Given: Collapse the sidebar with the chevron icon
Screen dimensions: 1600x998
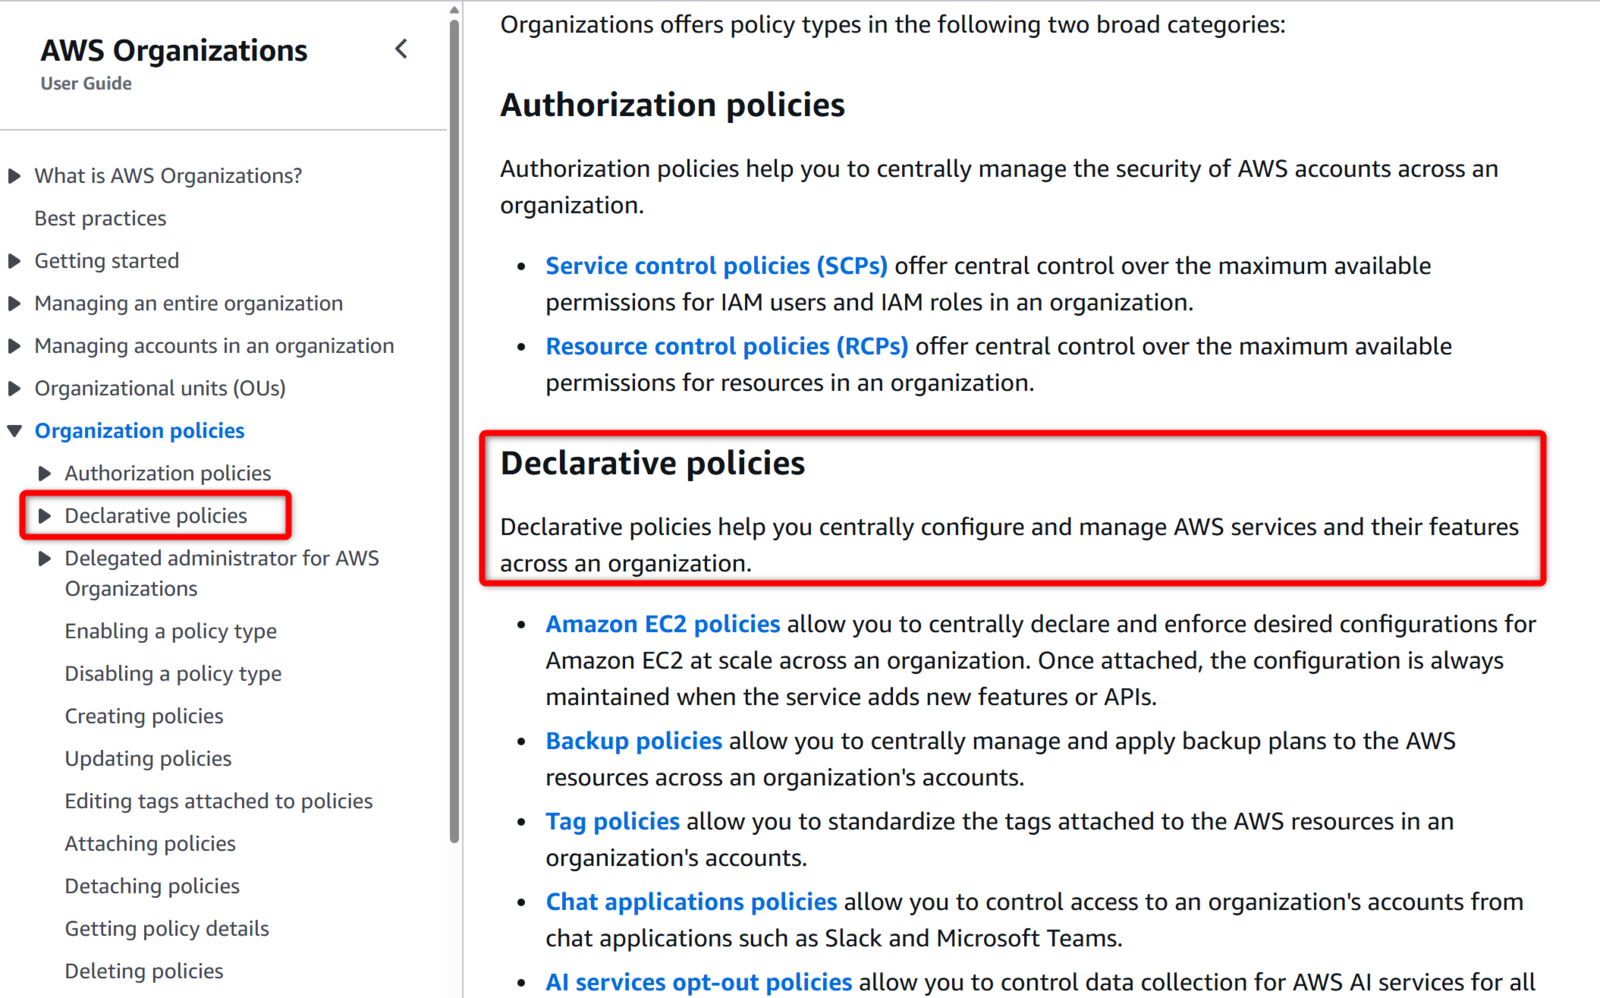Looking at the screenshot, I should pyautogui.click(x=401, y=49).
